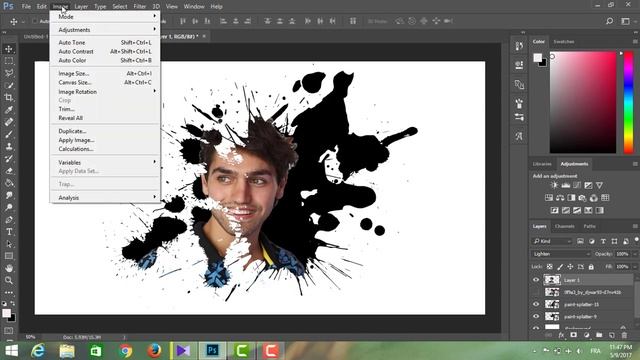
Task: Switch to the Swatches tab
Action: pos(564,42)
